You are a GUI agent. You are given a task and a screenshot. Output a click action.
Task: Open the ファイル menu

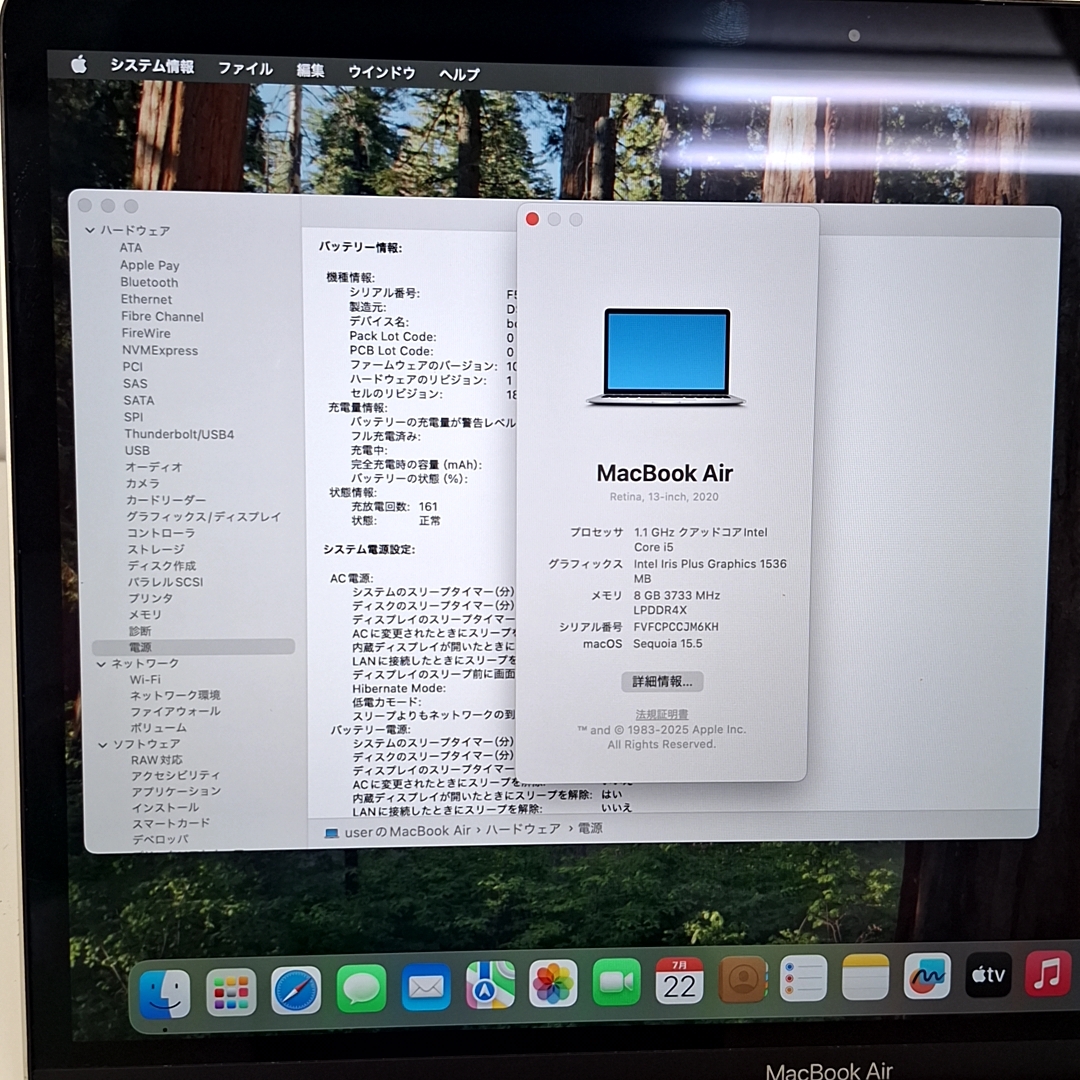tap(245, 68)
